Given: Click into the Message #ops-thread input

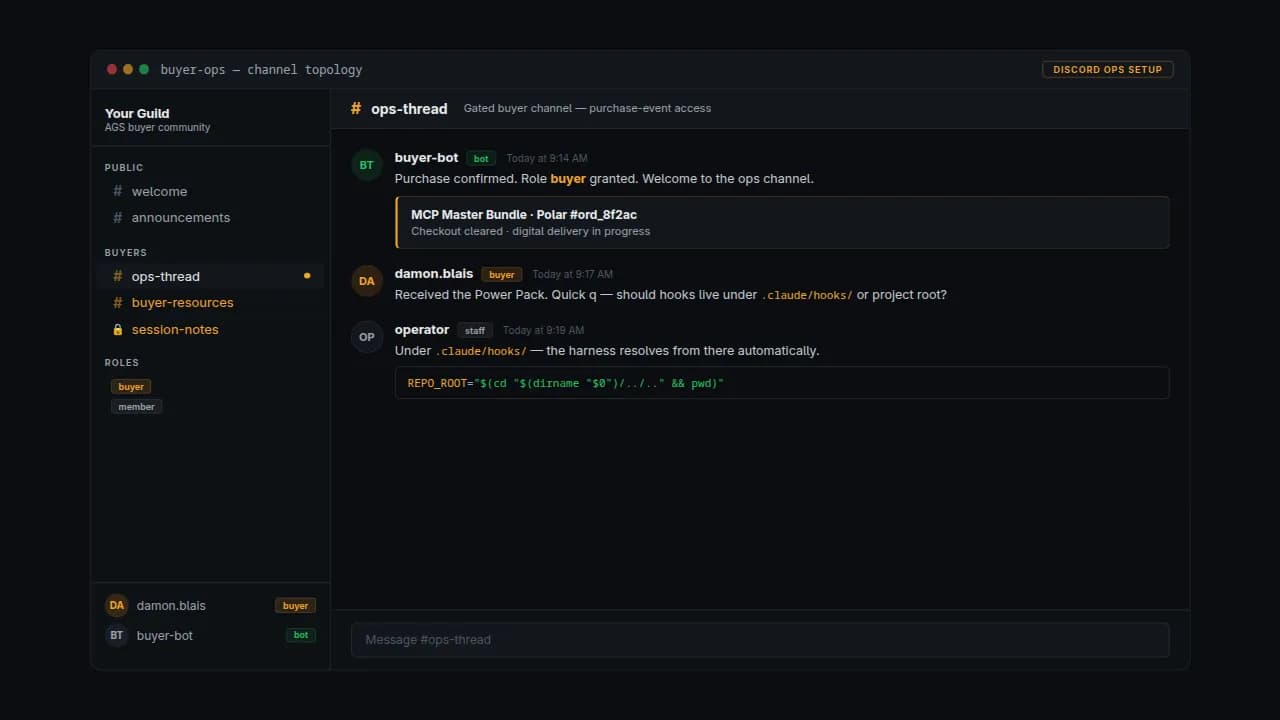Looking at the screenshot, I should click(x=760, y=640).
